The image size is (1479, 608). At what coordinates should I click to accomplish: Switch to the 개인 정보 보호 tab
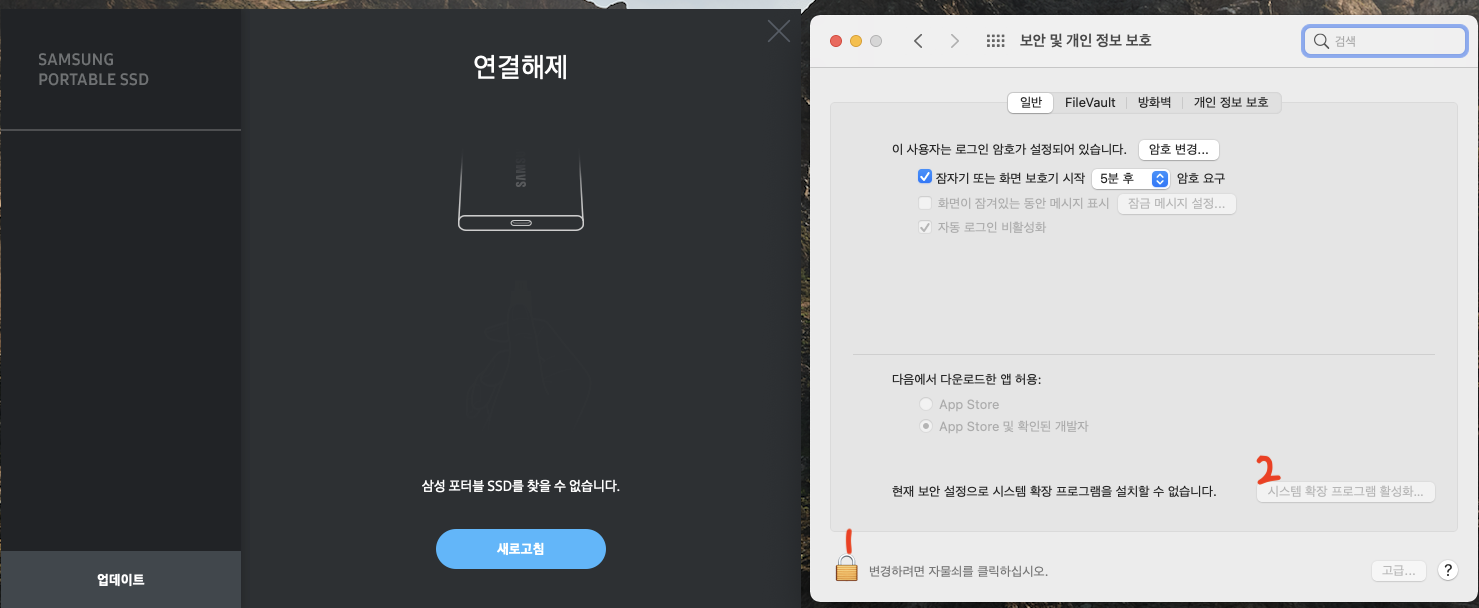pos(1231,102)
